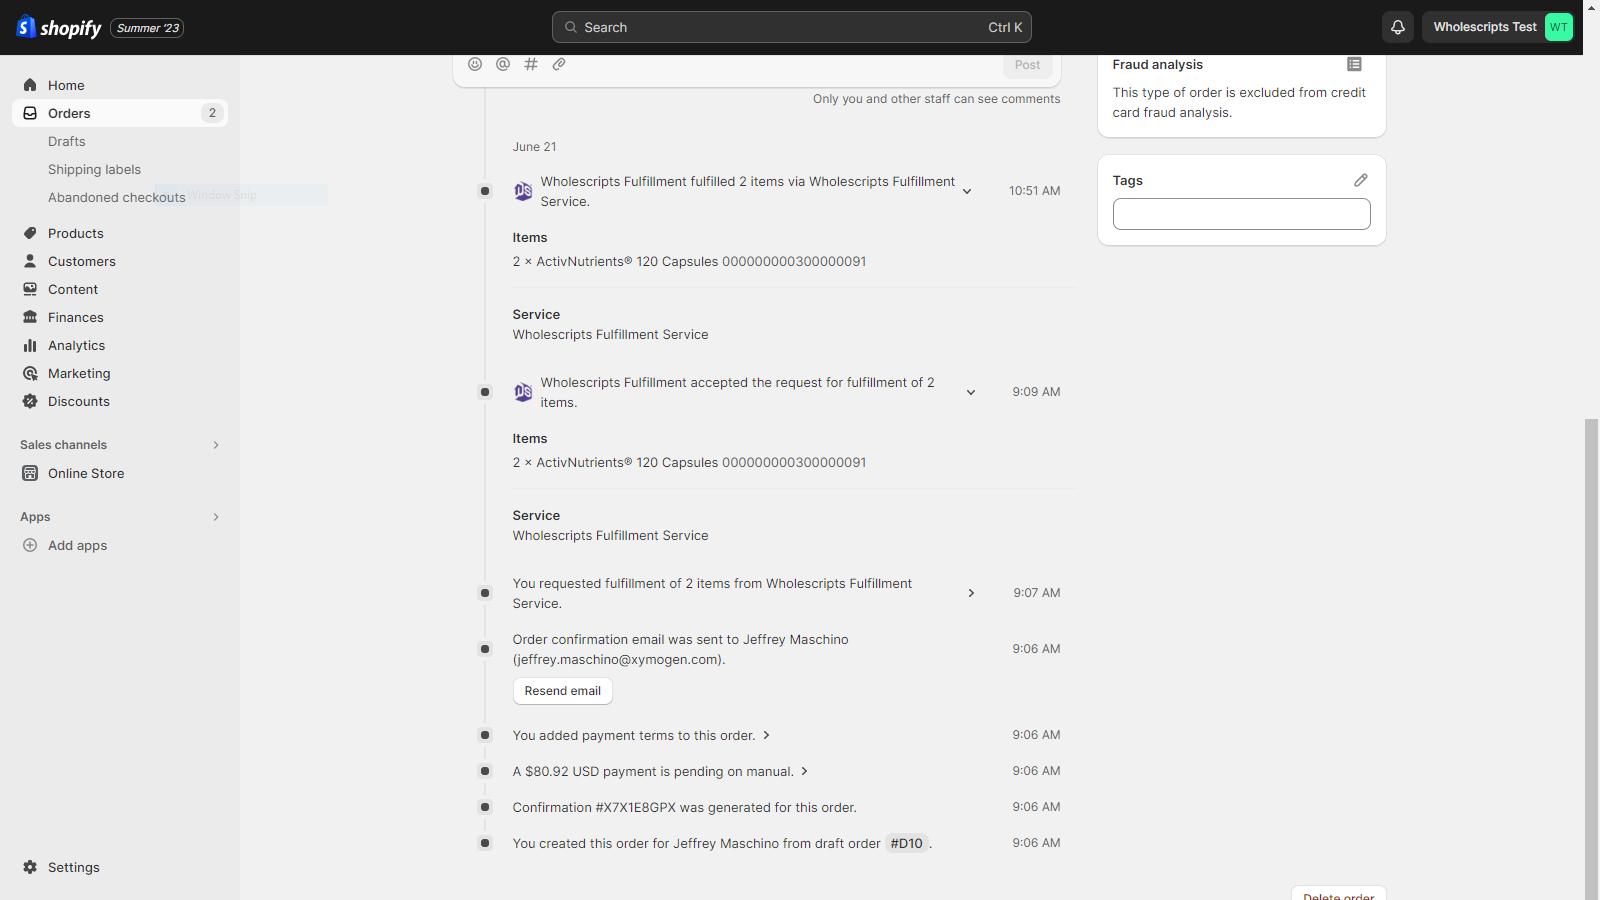1600x900 pixels.
Task: Click the mention (@) icon
Action: click(503, 64)
